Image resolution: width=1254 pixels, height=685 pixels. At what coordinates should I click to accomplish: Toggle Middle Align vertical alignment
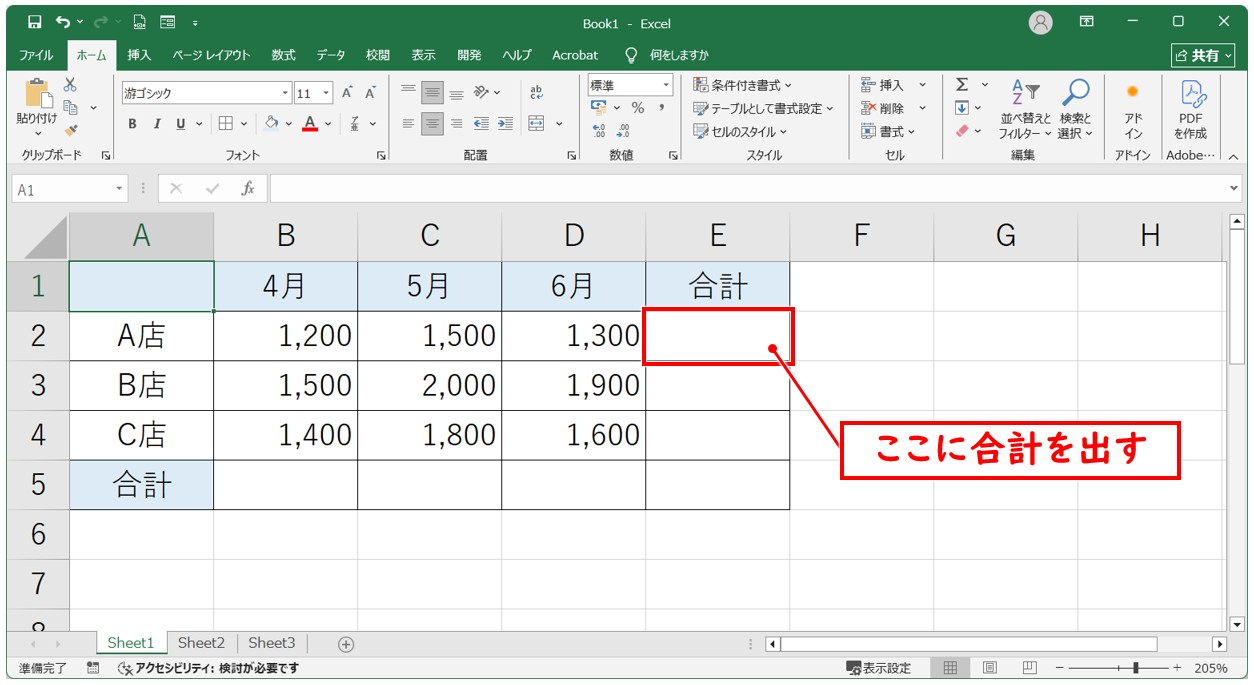[432, 93]
